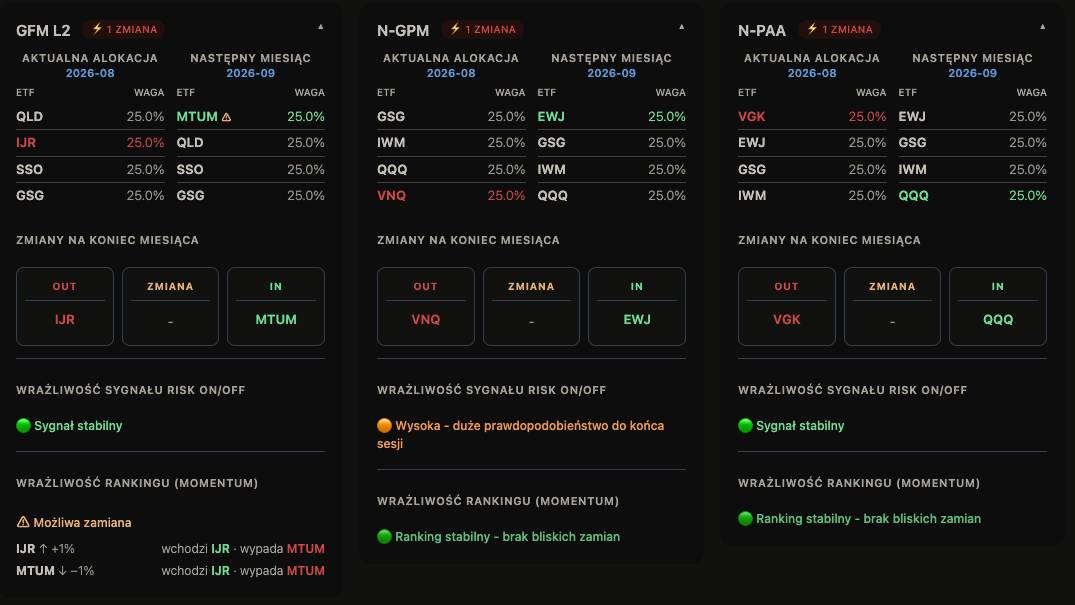1075x605 pixels.
Task: Click SSO in GFM L2 current allocation
Action: tap(29, 169)
